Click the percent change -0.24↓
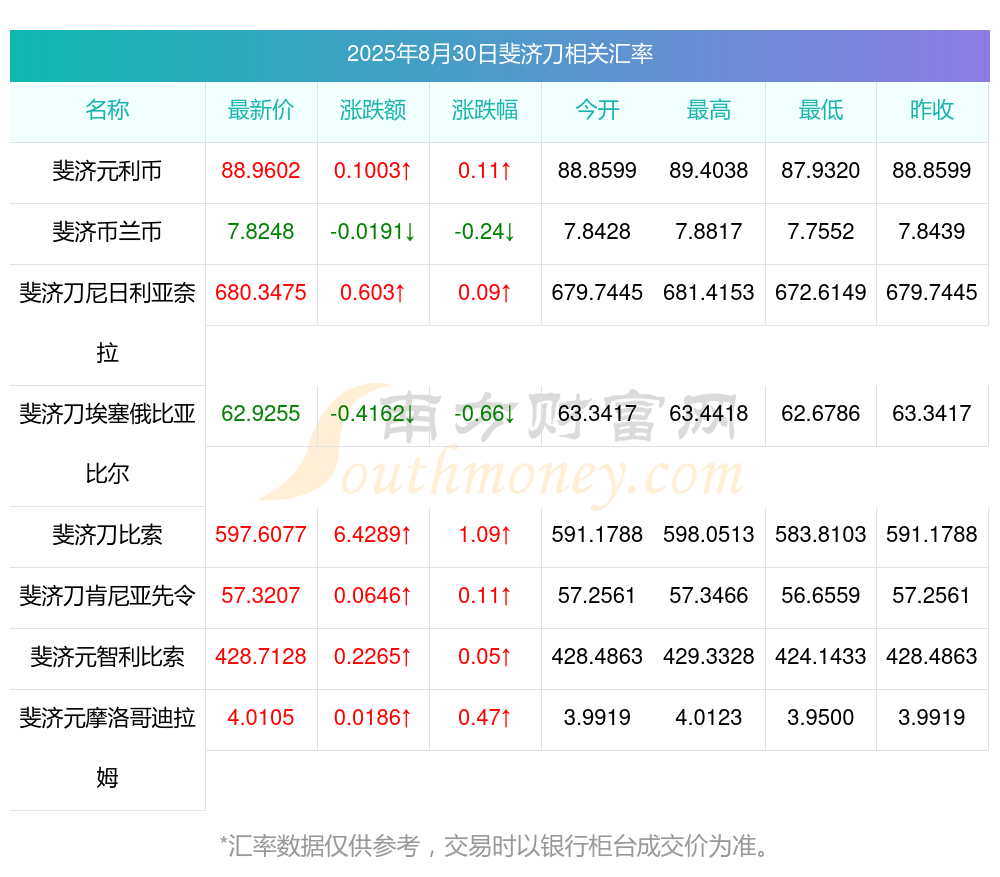 (485, 231)
